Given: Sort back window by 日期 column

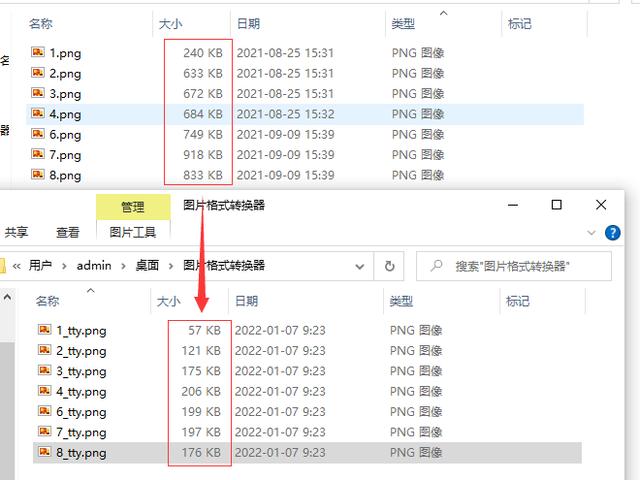Looking at the screenshot, I should click(x=248, y=24).
